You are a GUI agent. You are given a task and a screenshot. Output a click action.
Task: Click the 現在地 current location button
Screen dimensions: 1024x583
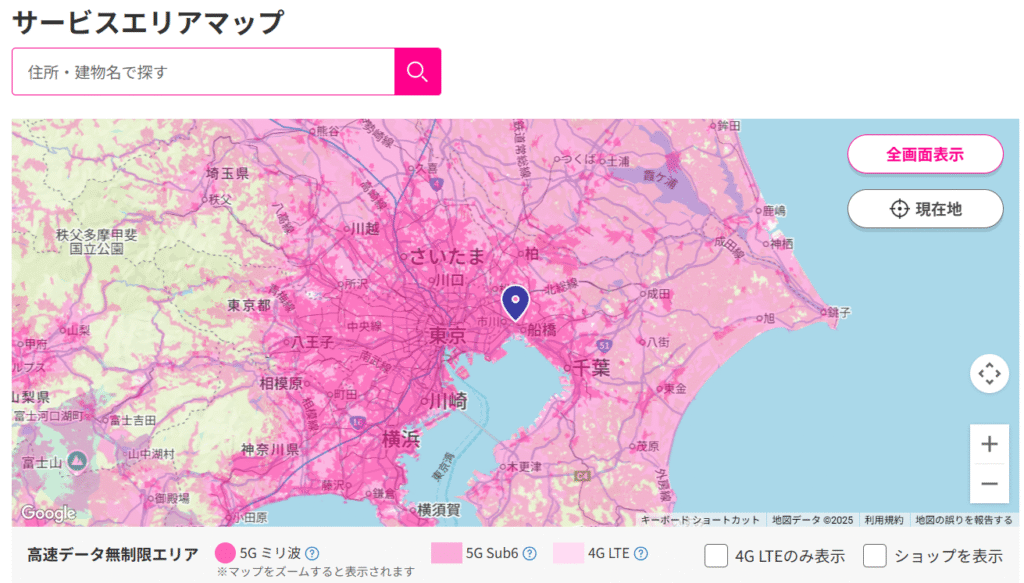tap(925, 209)
